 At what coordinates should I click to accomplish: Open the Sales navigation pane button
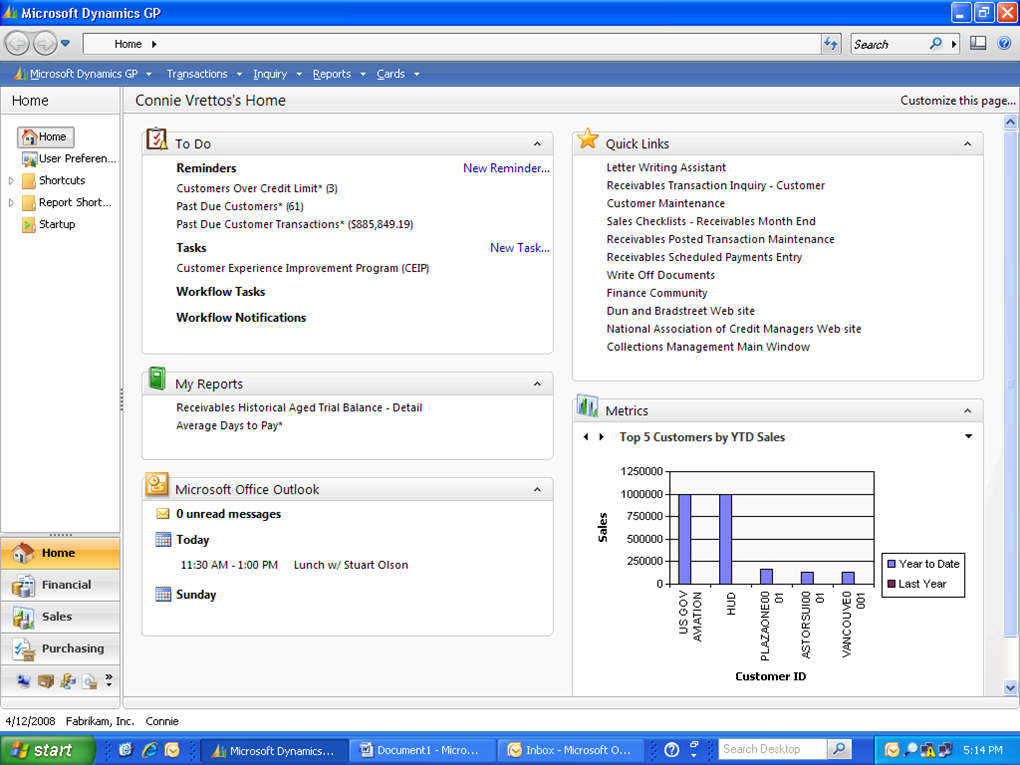click(60, 617)
